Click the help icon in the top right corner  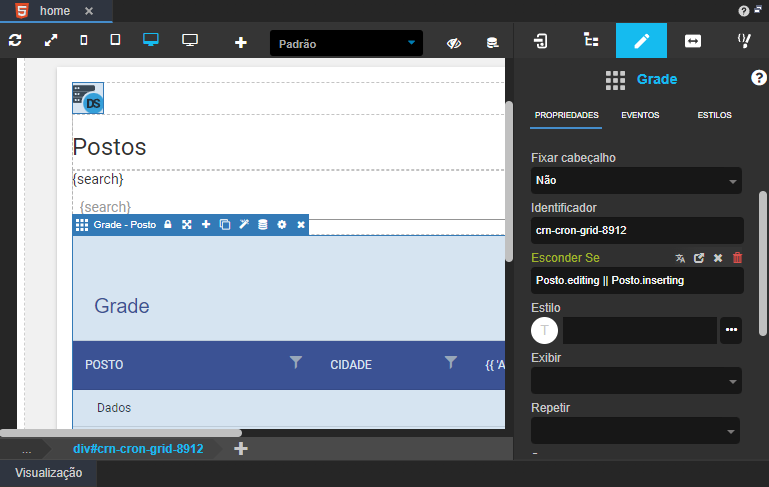pyautogui.click(x=743, y=11)
